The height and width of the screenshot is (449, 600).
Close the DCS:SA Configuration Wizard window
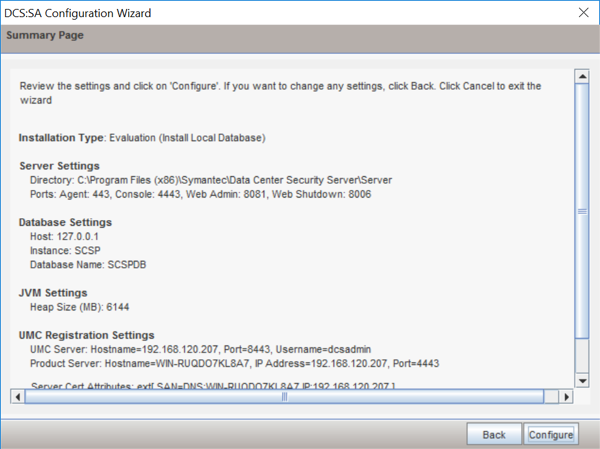click(584, 13)
